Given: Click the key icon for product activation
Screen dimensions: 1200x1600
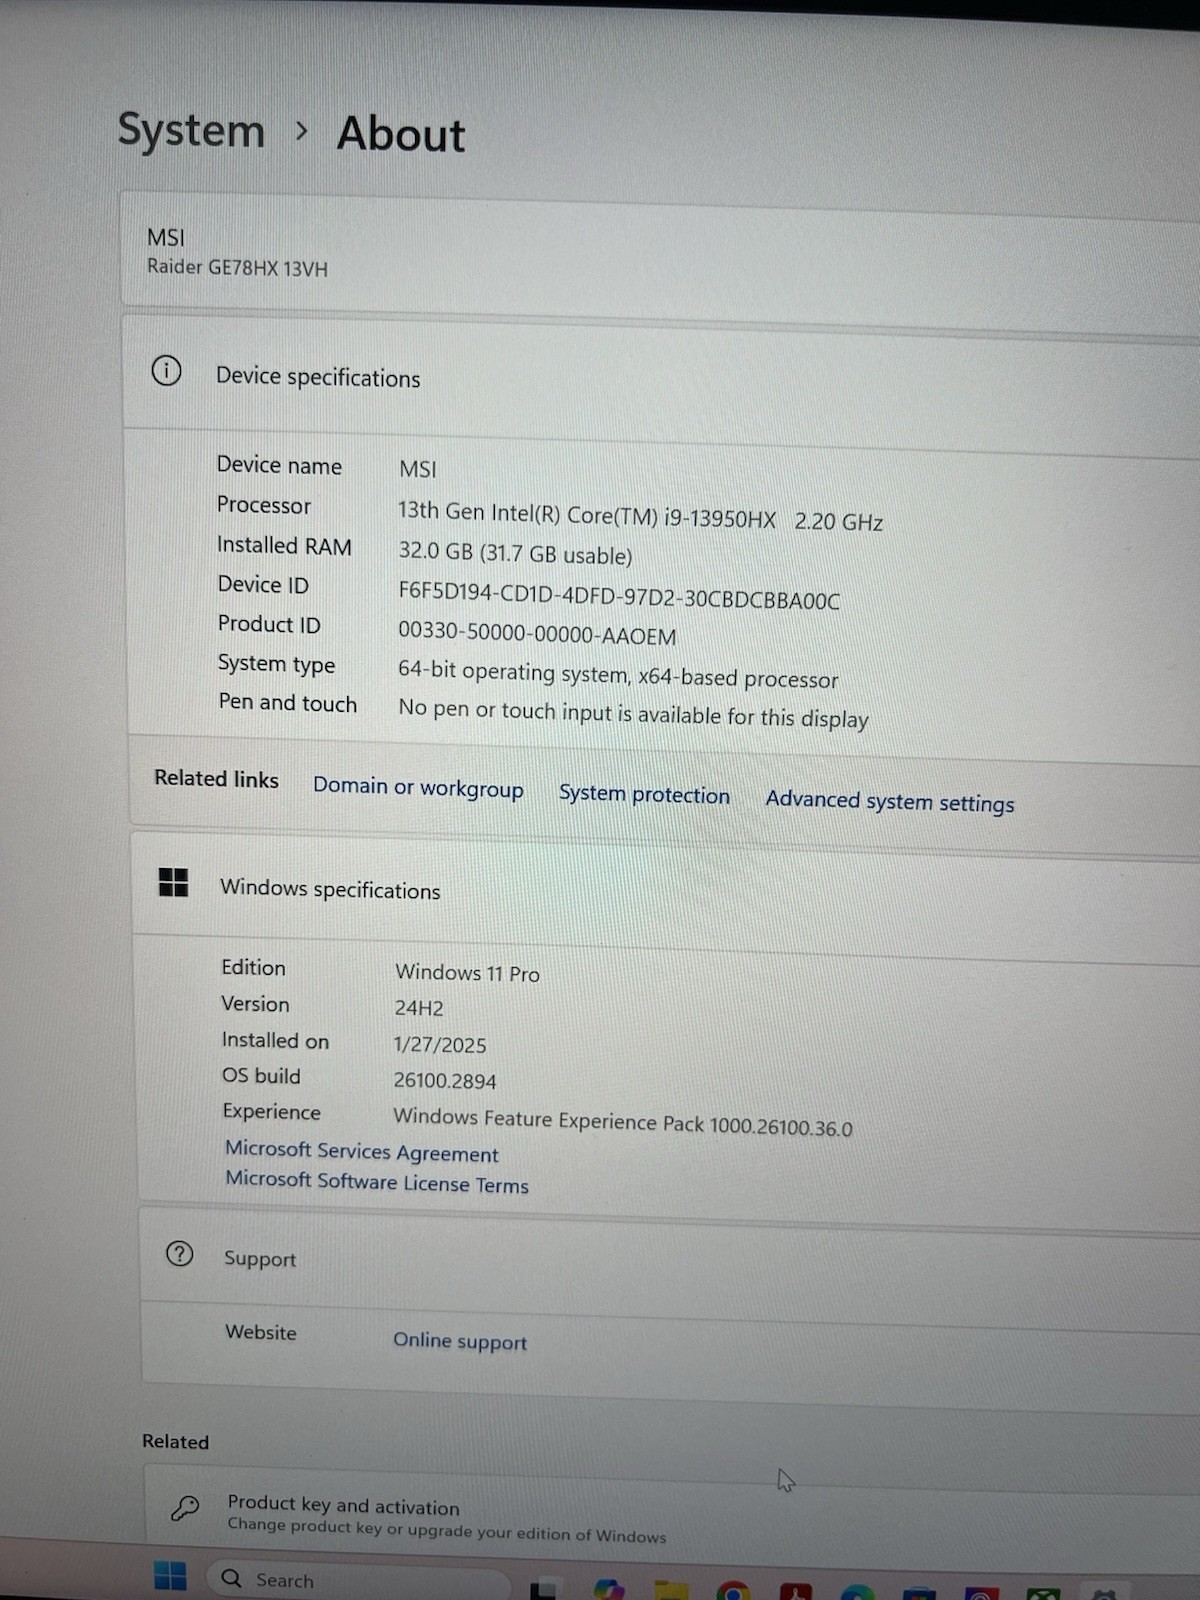Looking at the screenshot, I should 185,1508.
